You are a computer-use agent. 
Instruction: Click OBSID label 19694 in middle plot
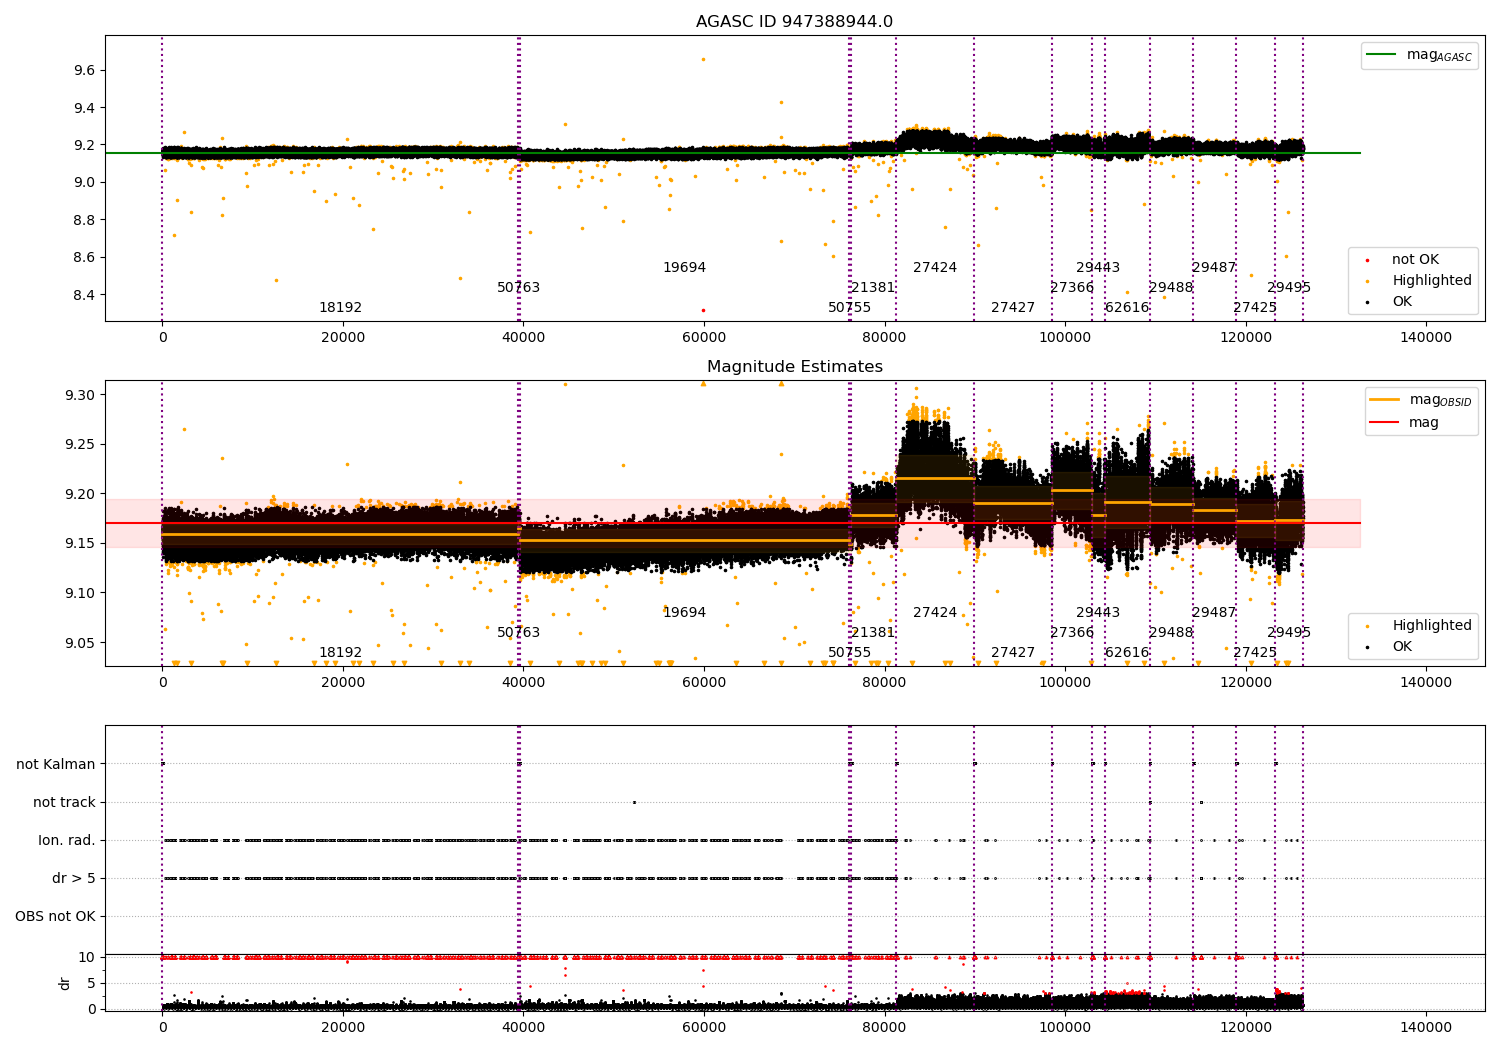pos(684,613)
